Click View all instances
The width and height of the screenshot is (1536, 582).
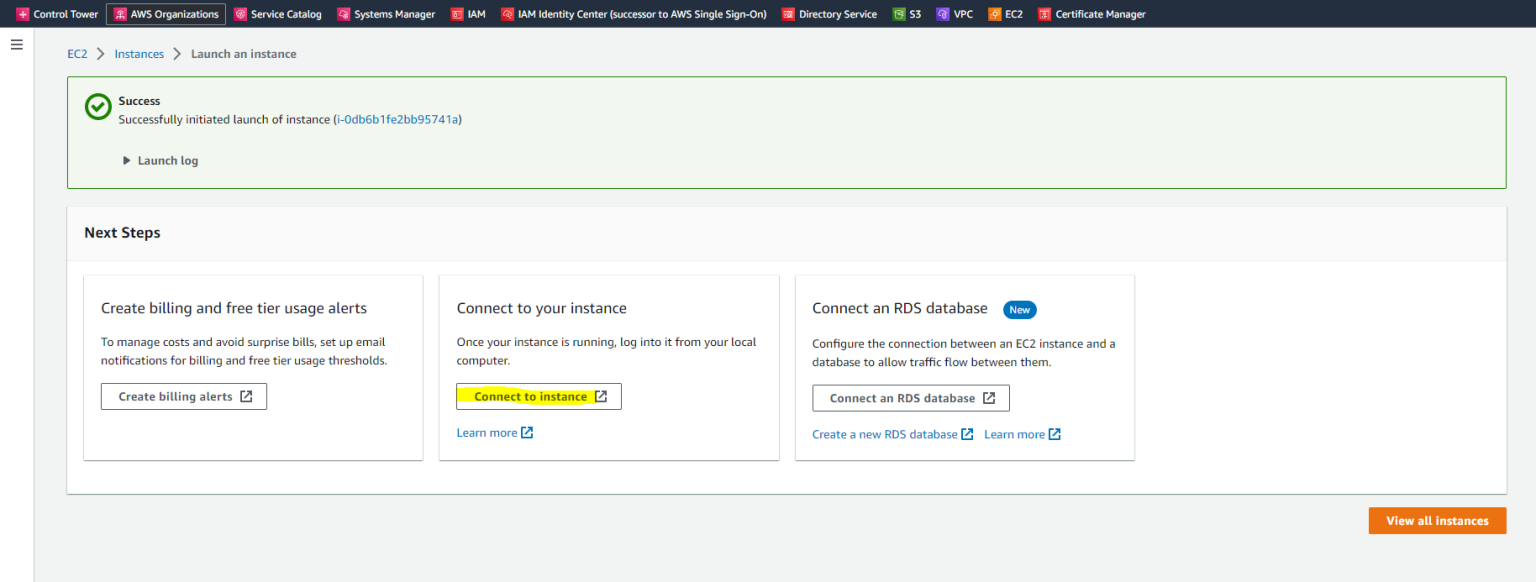(x=1437, y=520)
